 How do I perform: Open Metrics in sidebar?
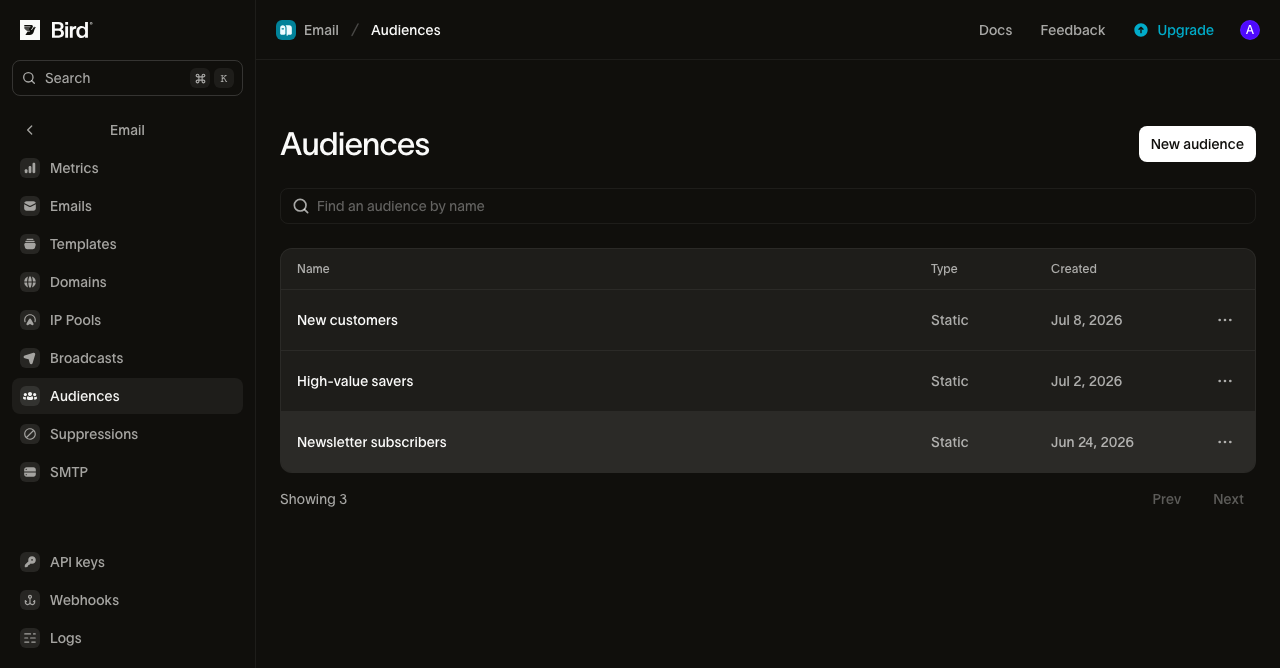127,168
